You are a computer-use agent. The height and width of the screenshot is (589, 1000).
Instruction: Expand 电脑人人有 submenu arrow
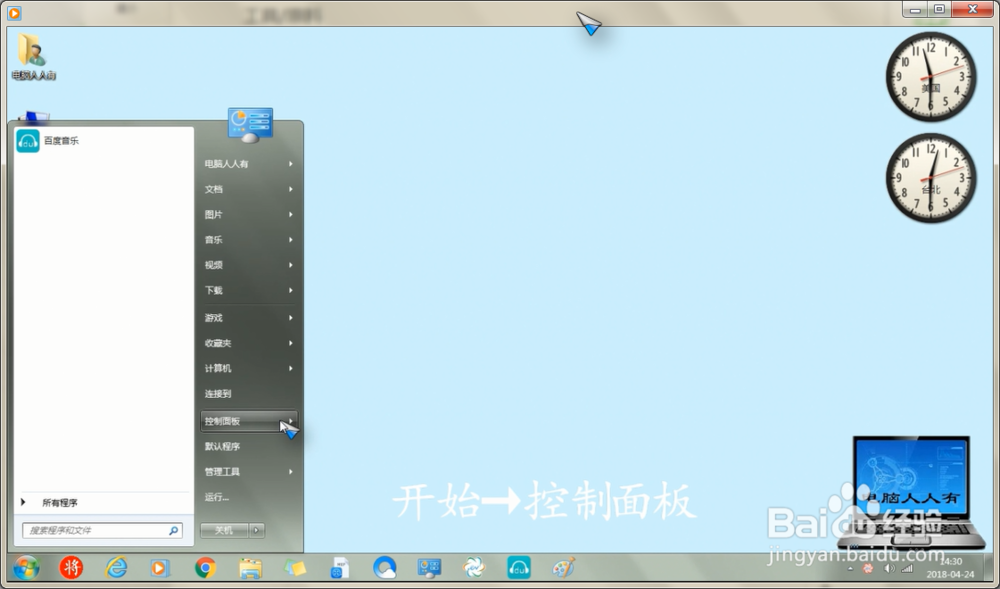click(x=291, y=164)
